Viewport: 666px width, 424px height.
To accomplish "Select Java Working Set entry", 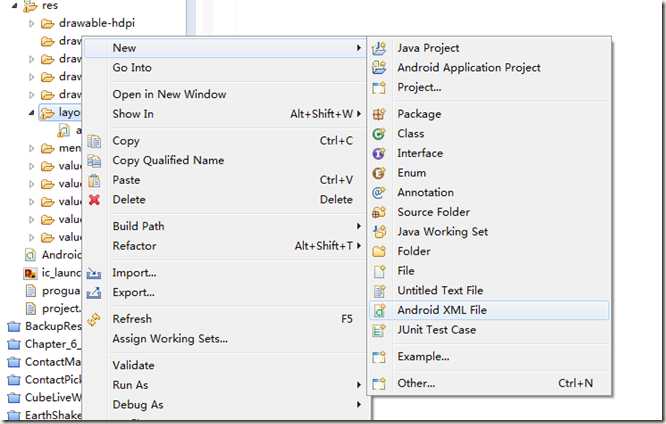I will (443, 232).
